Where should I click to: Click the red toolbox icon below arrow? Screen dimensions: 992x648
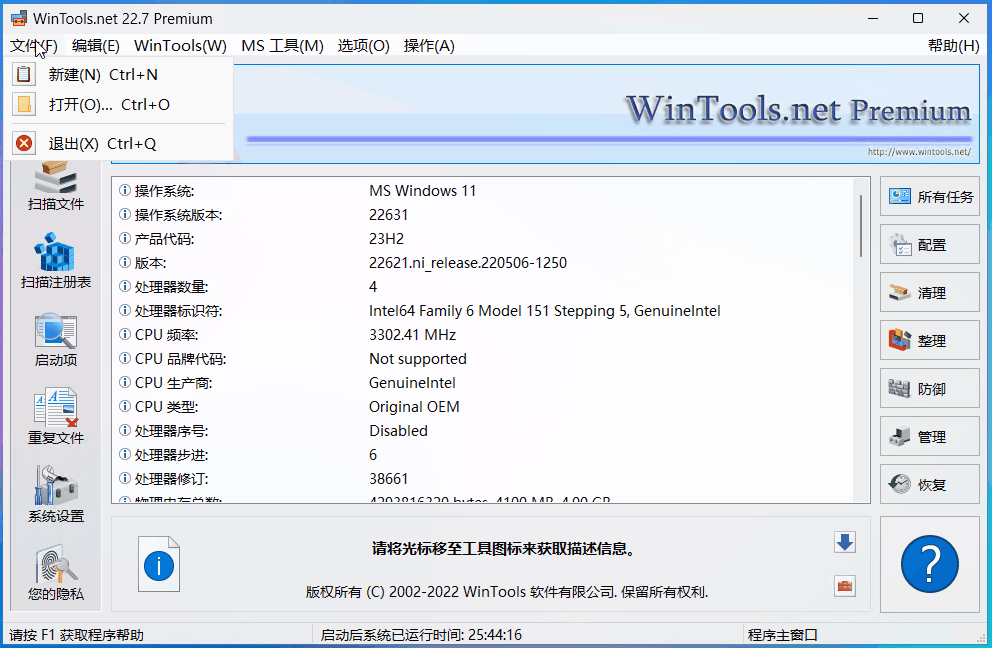coord(845,586)
